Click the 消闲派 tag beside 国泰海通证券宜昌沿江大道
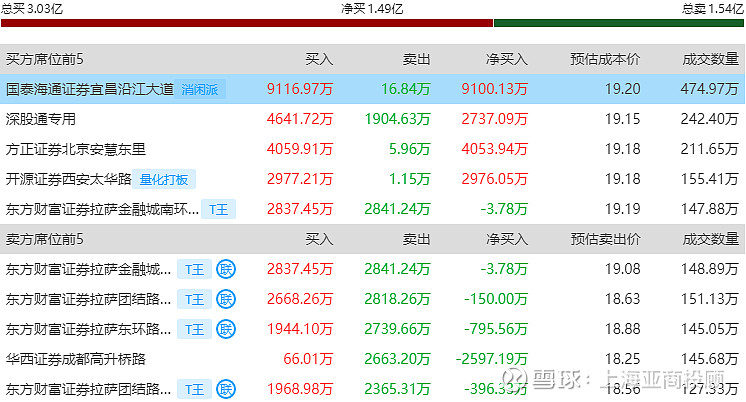Screen dimensions: 746x402 point(200,89)
